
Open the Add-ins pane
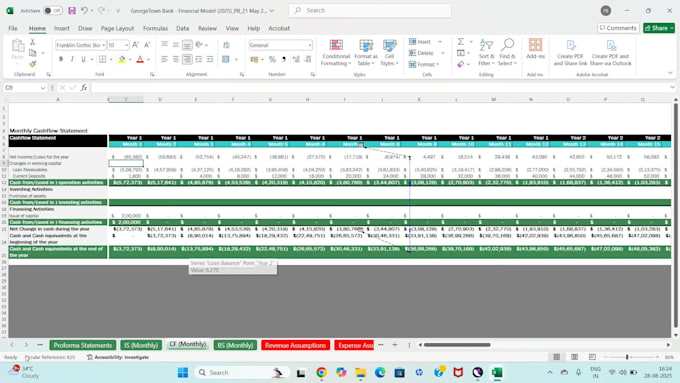pyautogui.click(x=535, y=49)
